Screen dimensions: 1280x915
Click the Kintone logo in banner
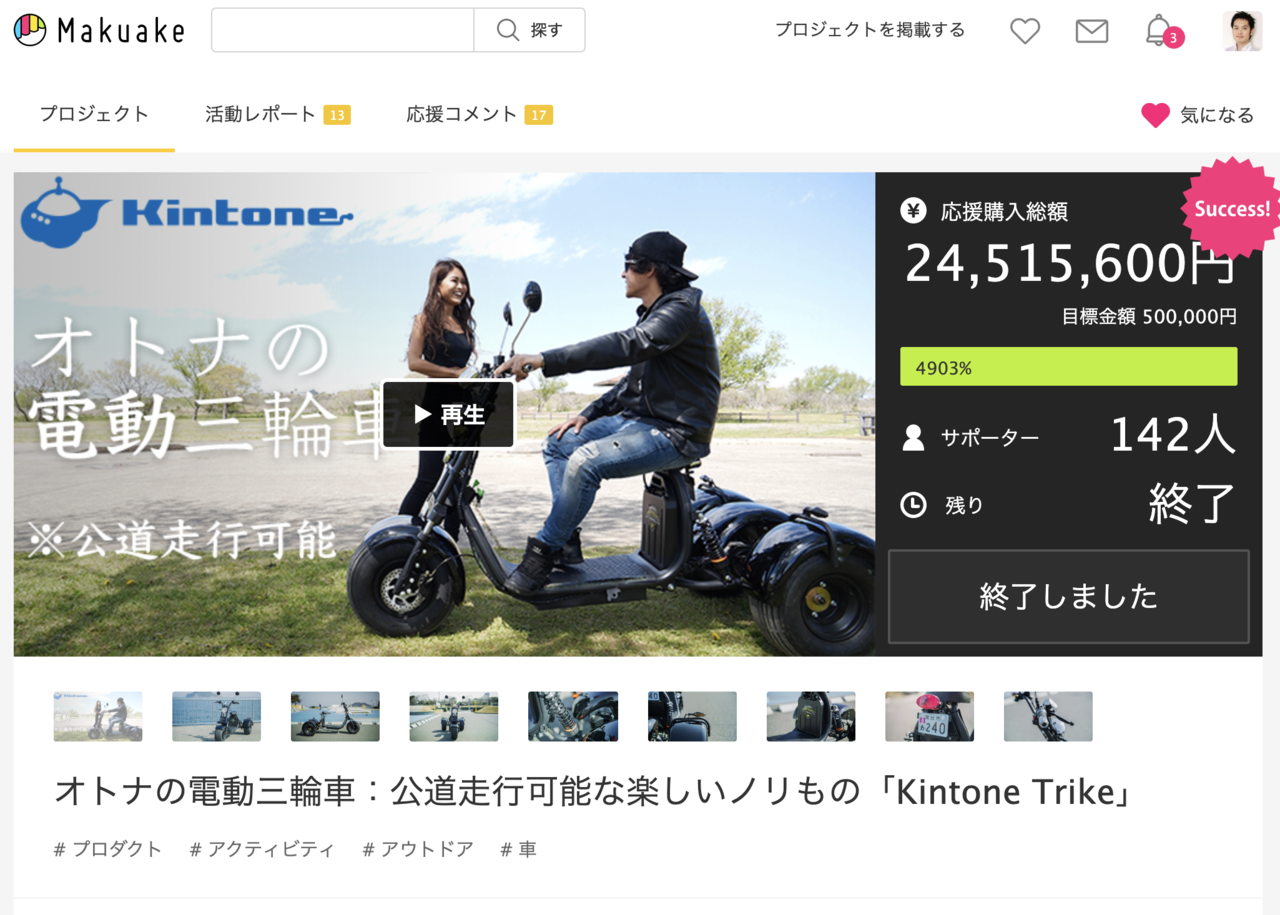[187, 212]
